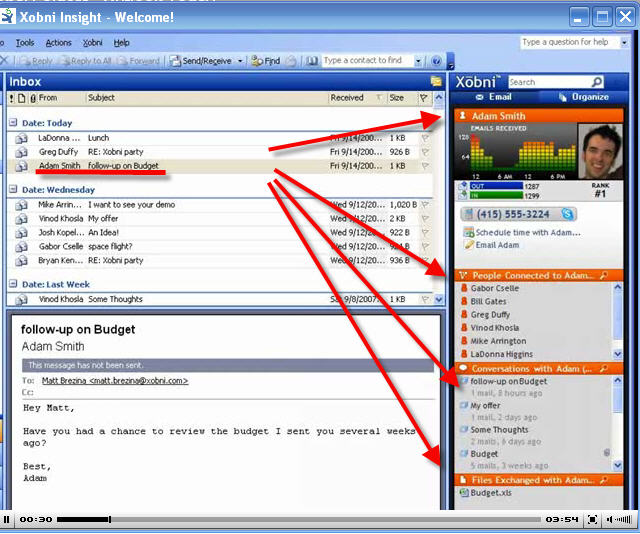Click Type a question for help field
This screenshot has height=534, width=640.
(x=570, y=42)
